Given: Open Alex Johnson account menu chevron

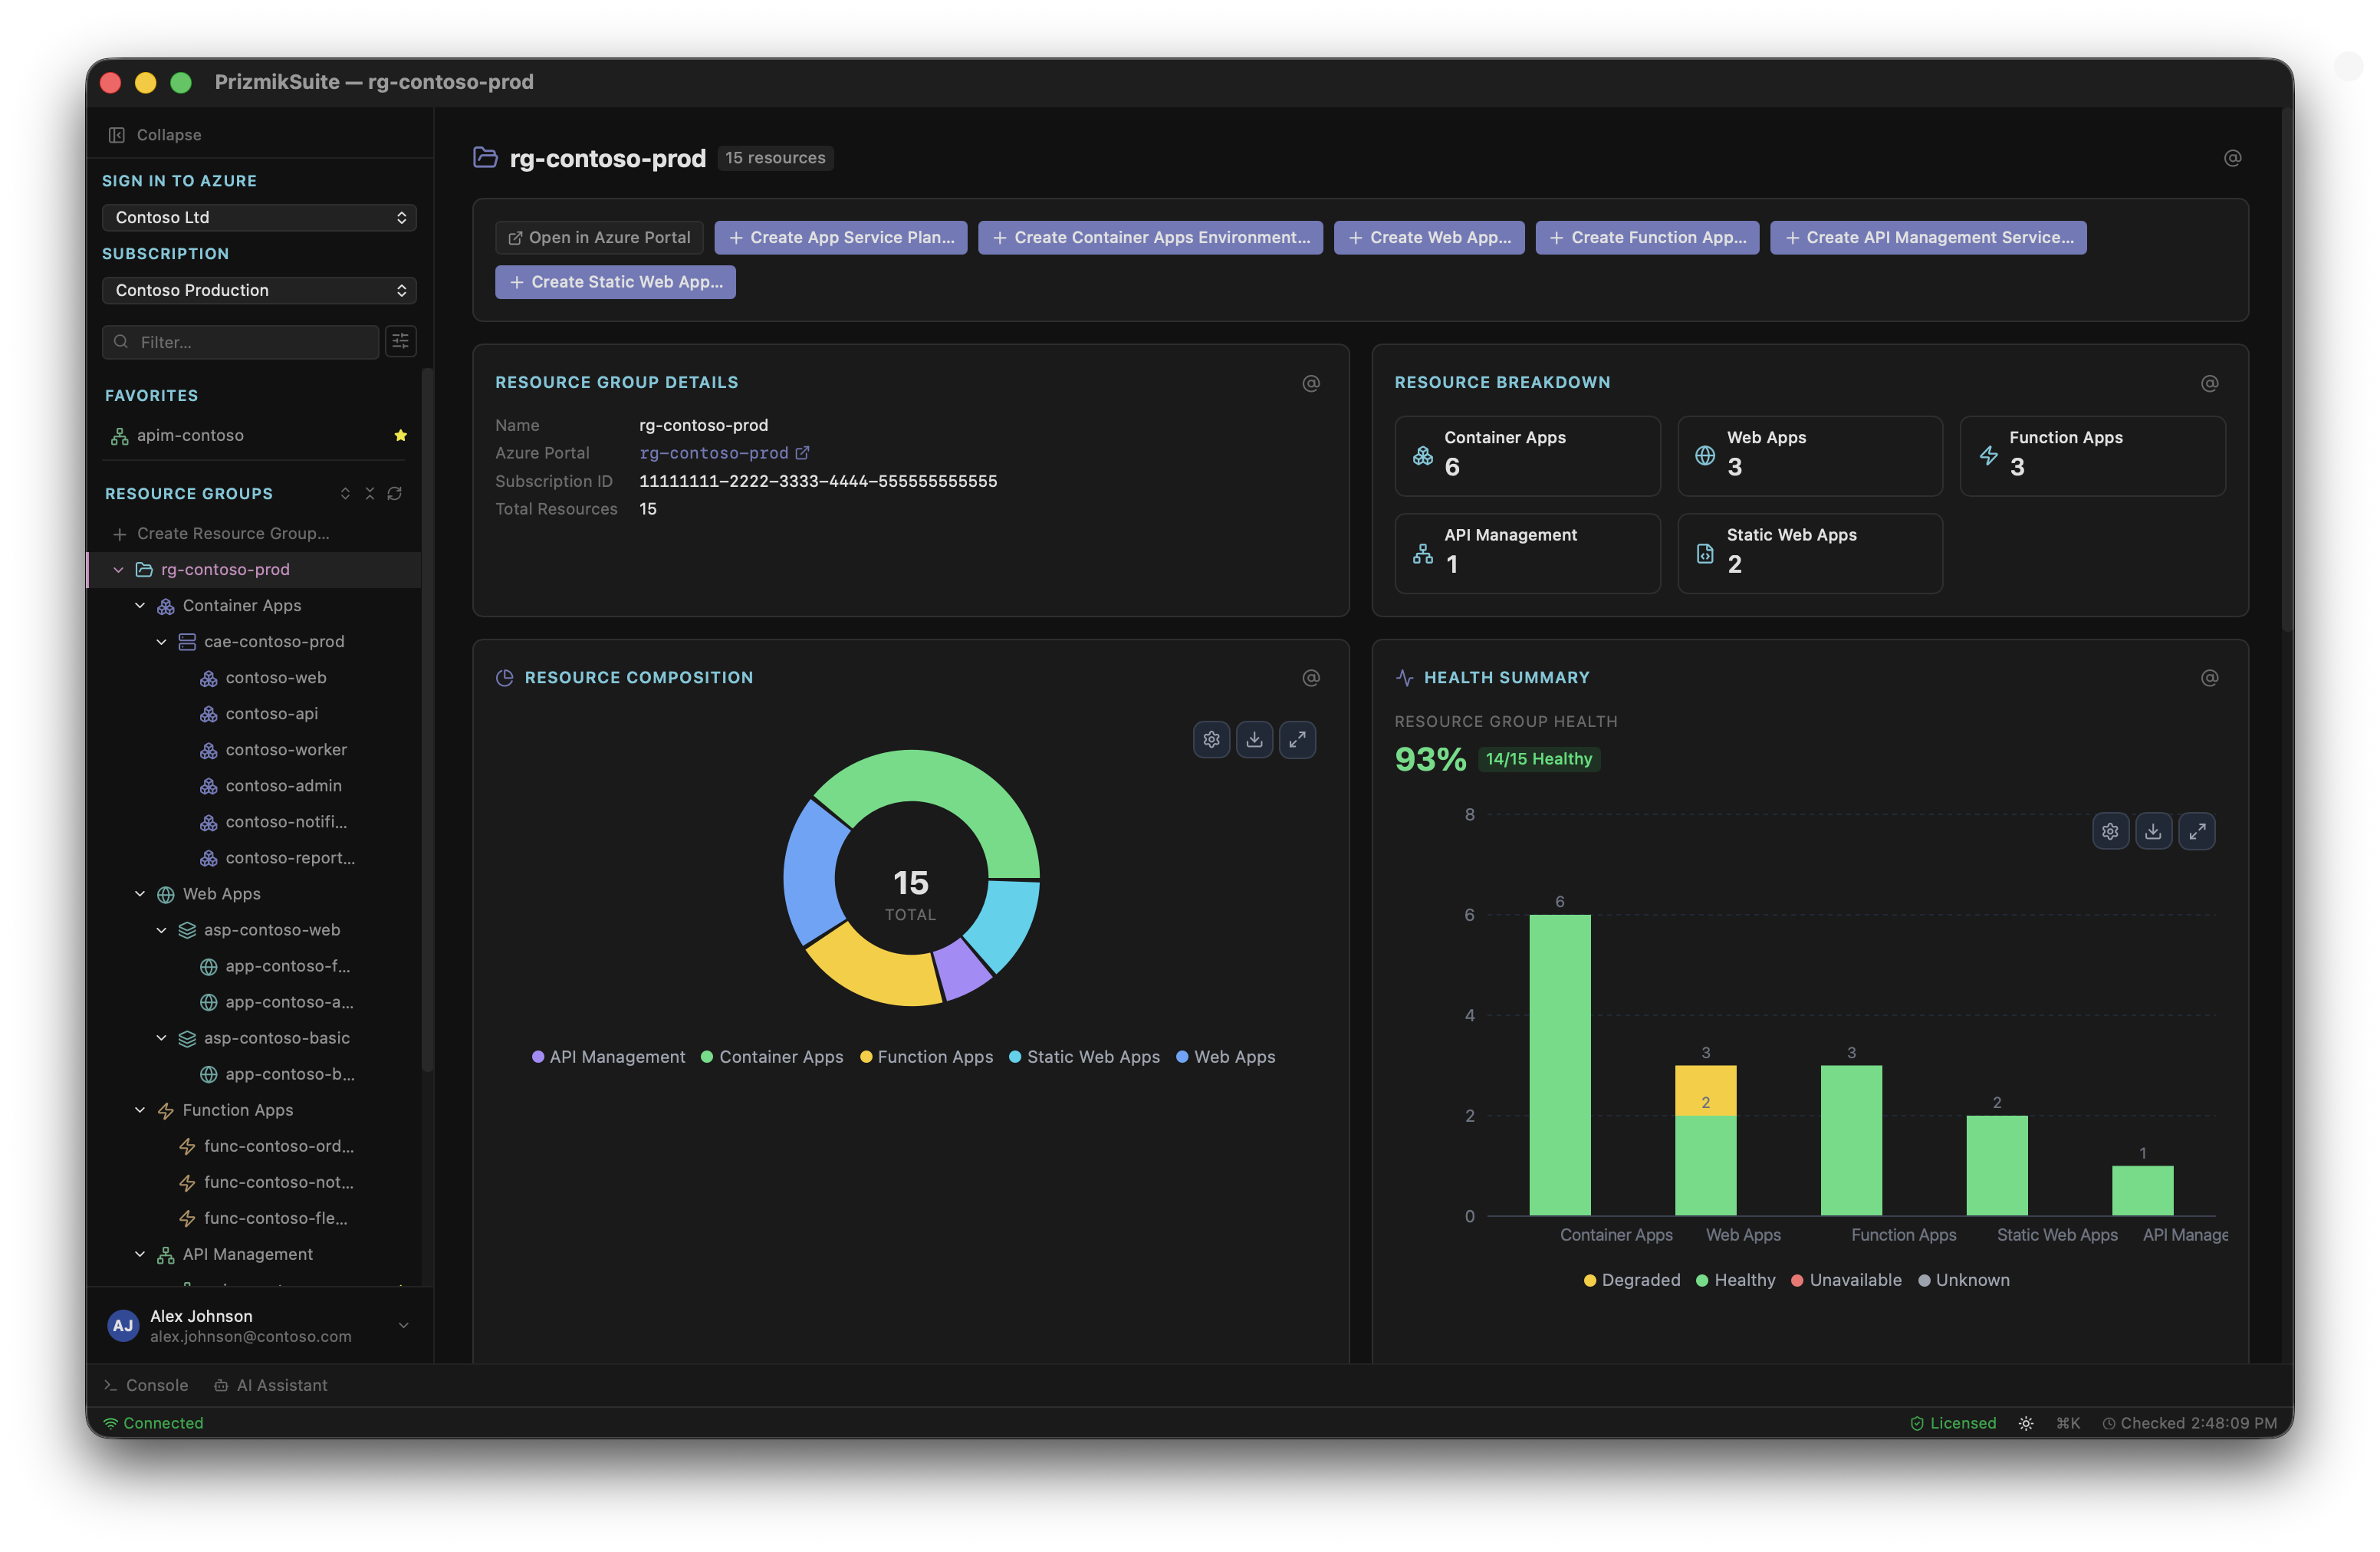Looking at the screenshot, I should pyautogui.click(x=404, y=1326).
